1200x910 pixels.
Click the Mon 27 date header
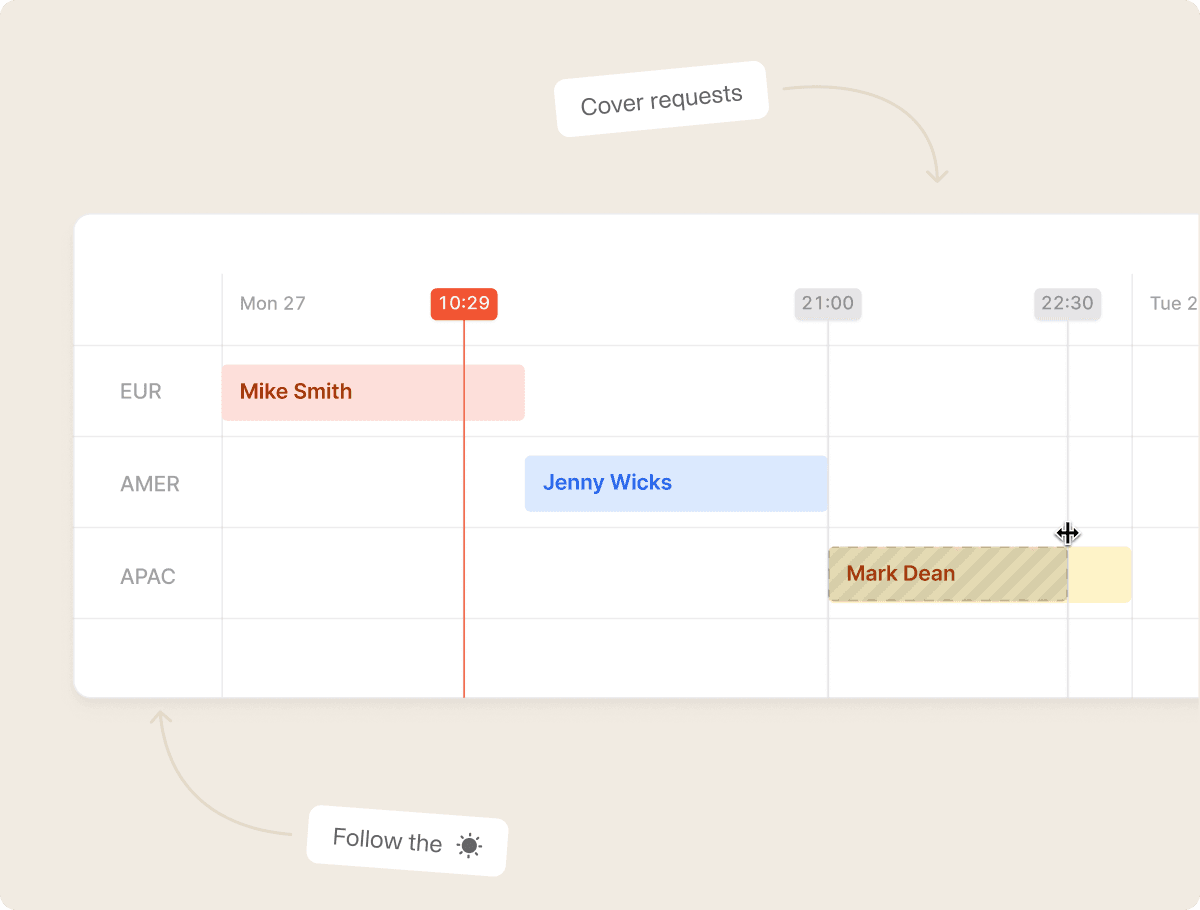click(272, 304)
